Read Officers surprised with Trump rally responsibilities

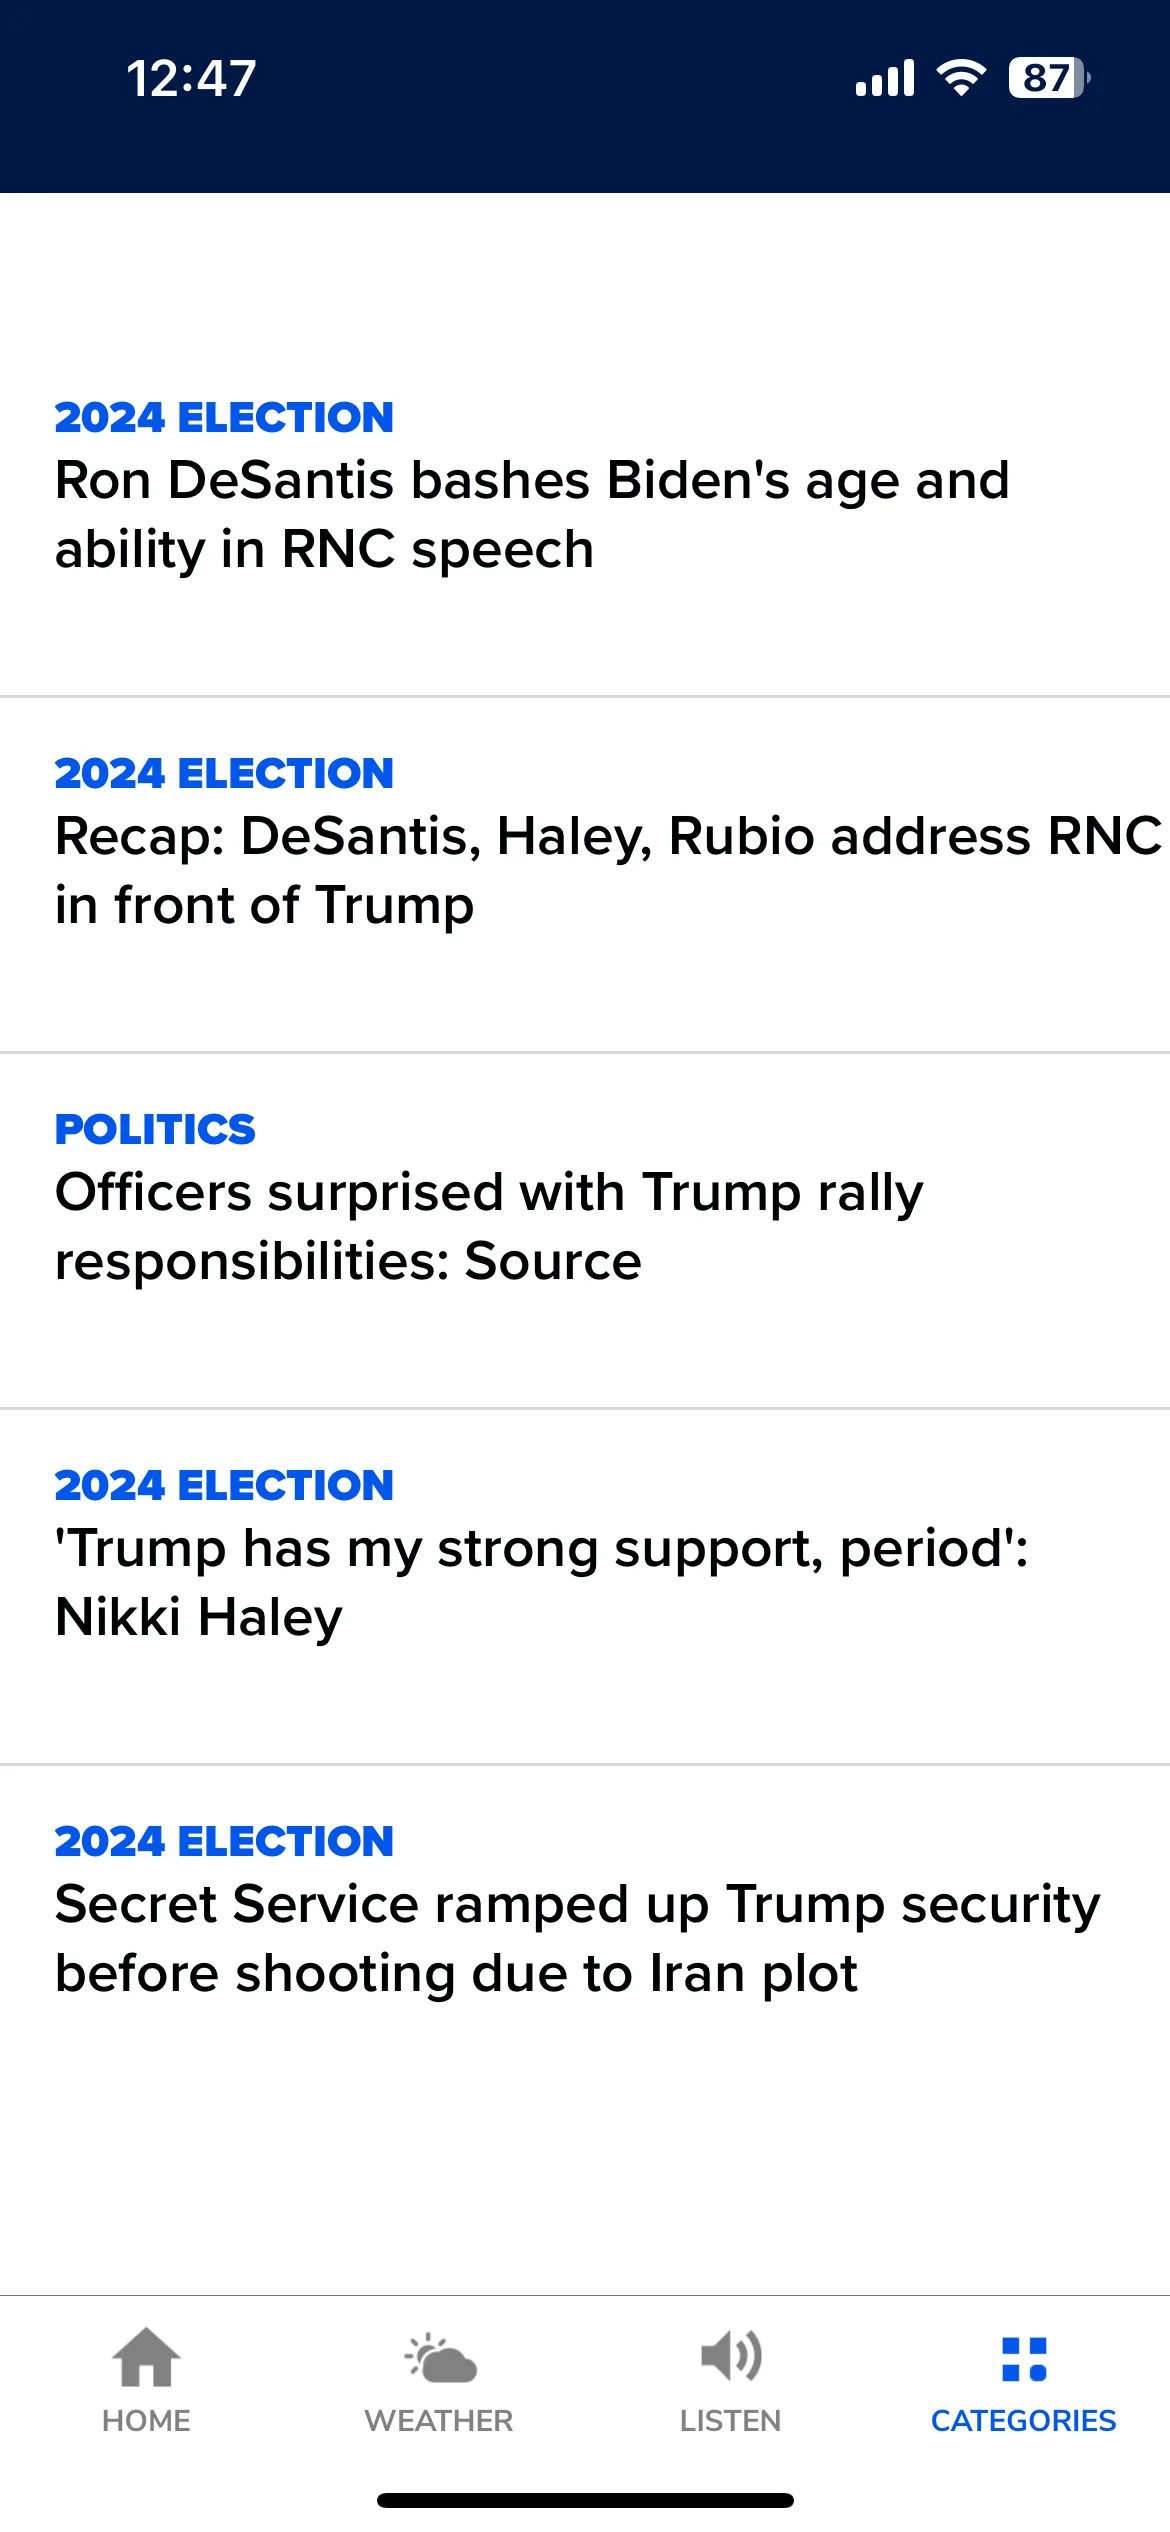(x=489, y=1226)
